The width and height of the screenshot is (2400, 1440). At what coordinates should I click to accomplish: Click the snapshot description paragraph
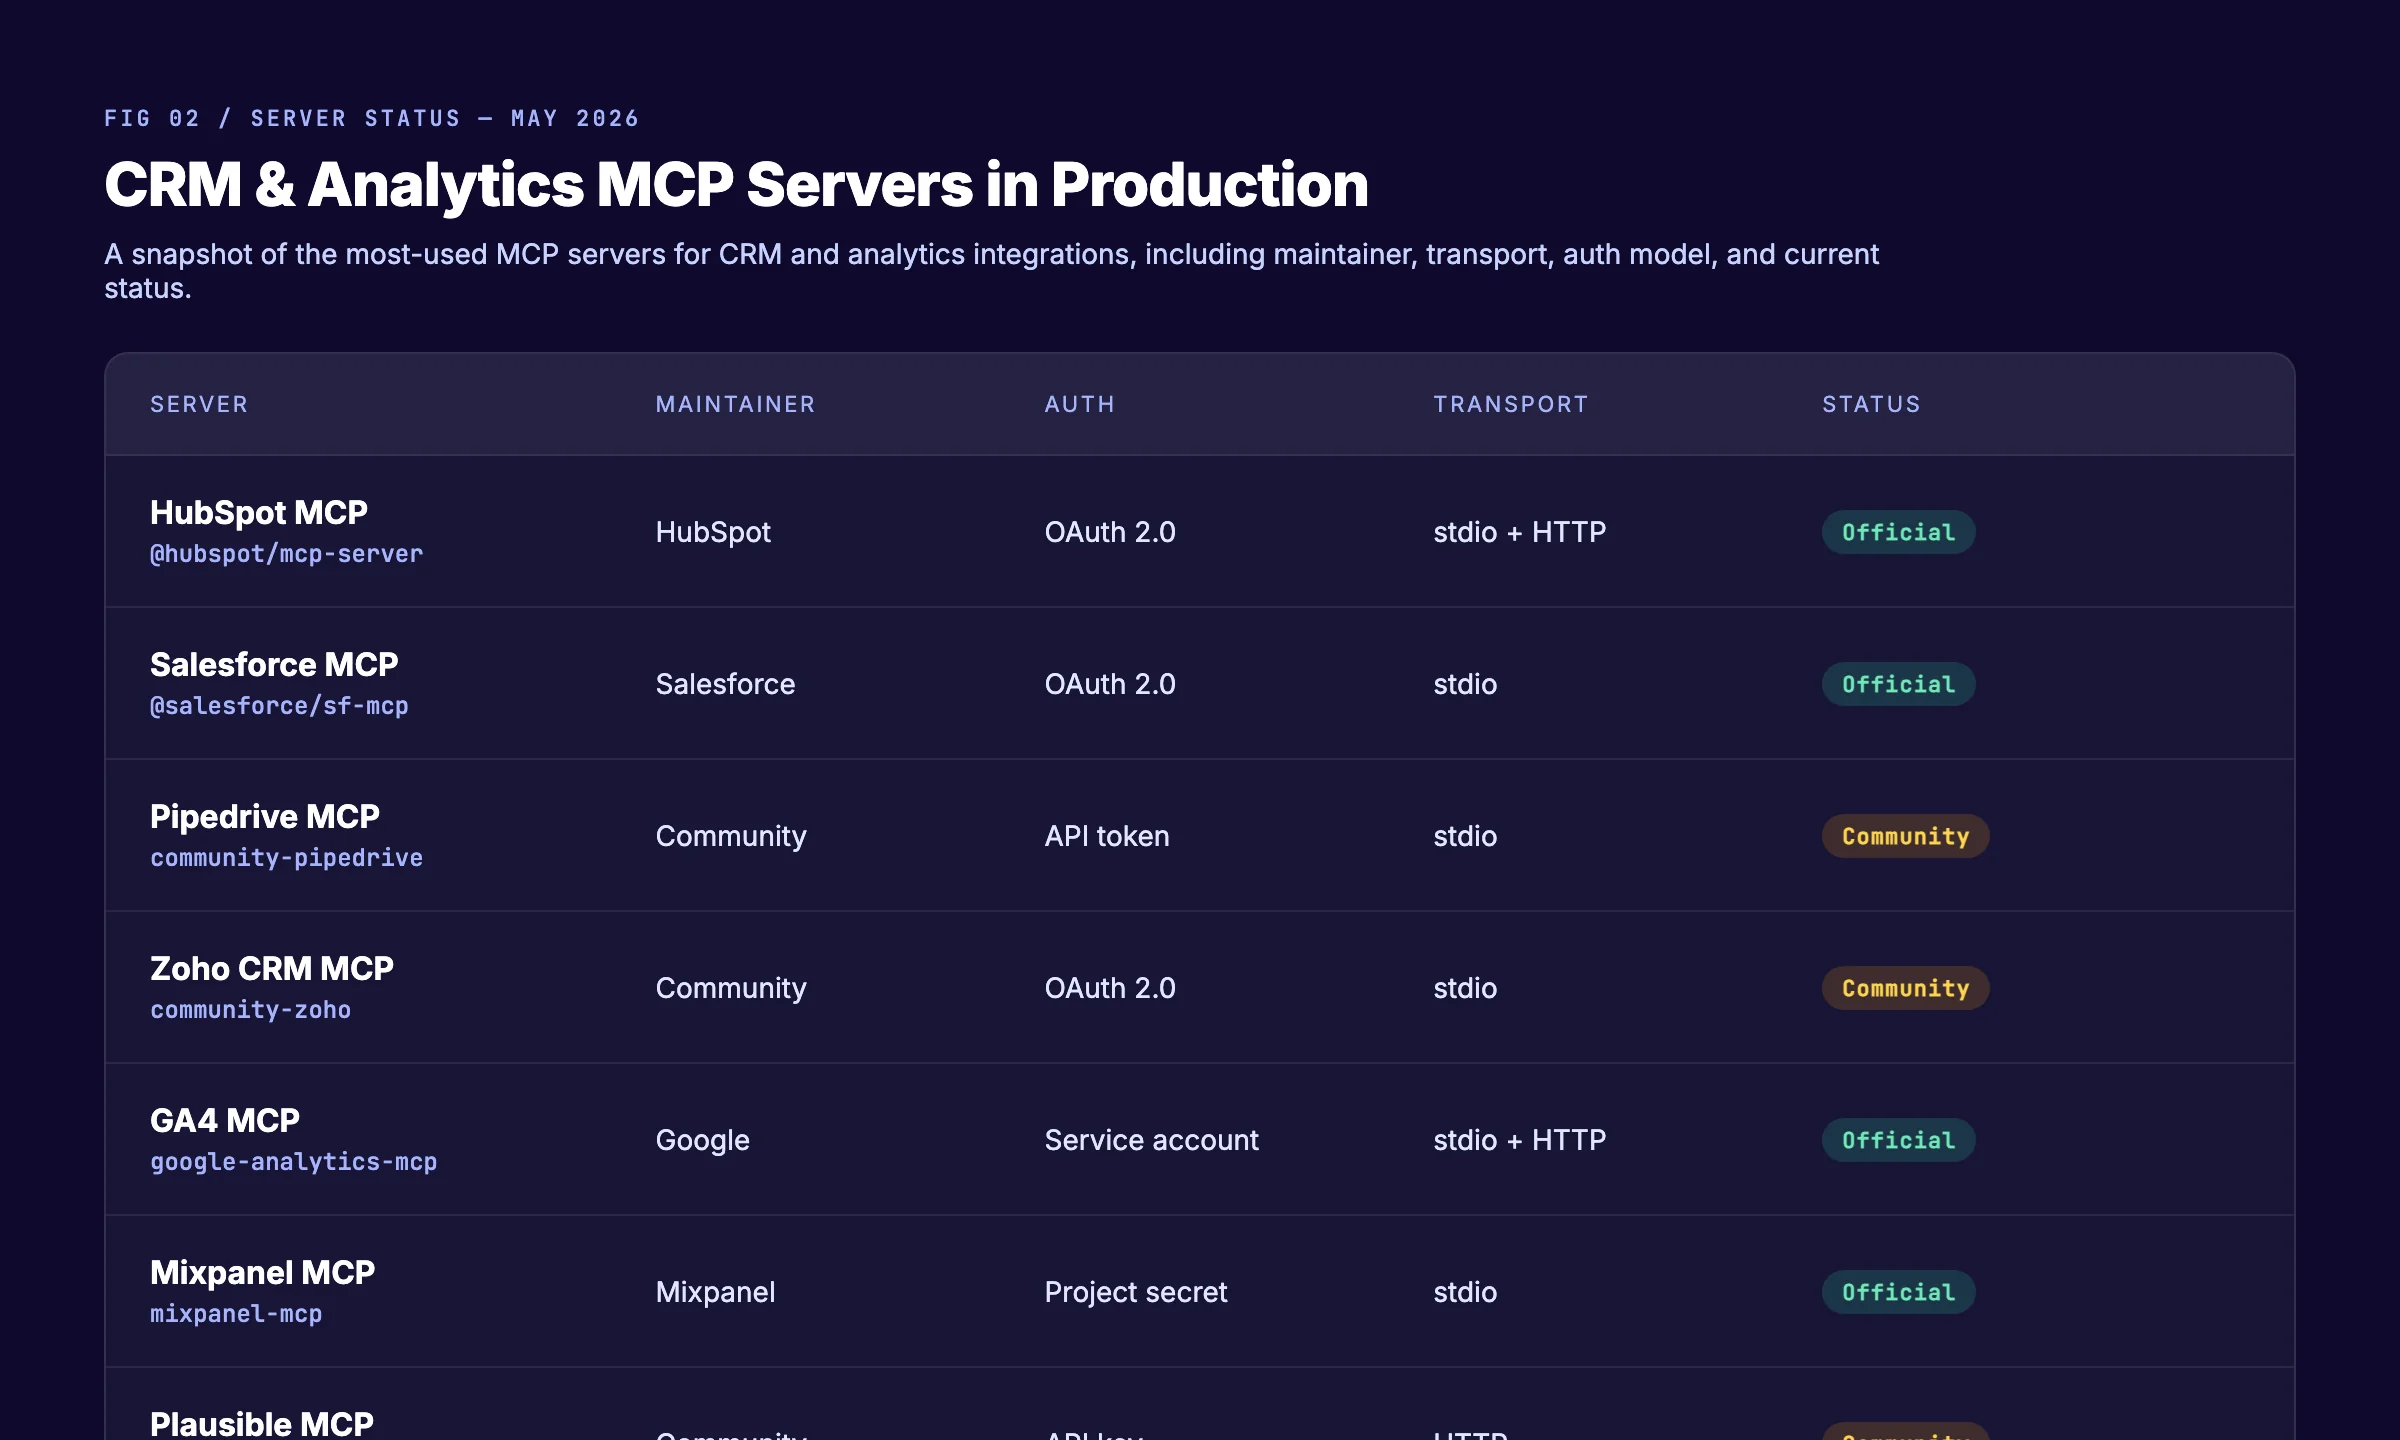click(x=991, y=271)
